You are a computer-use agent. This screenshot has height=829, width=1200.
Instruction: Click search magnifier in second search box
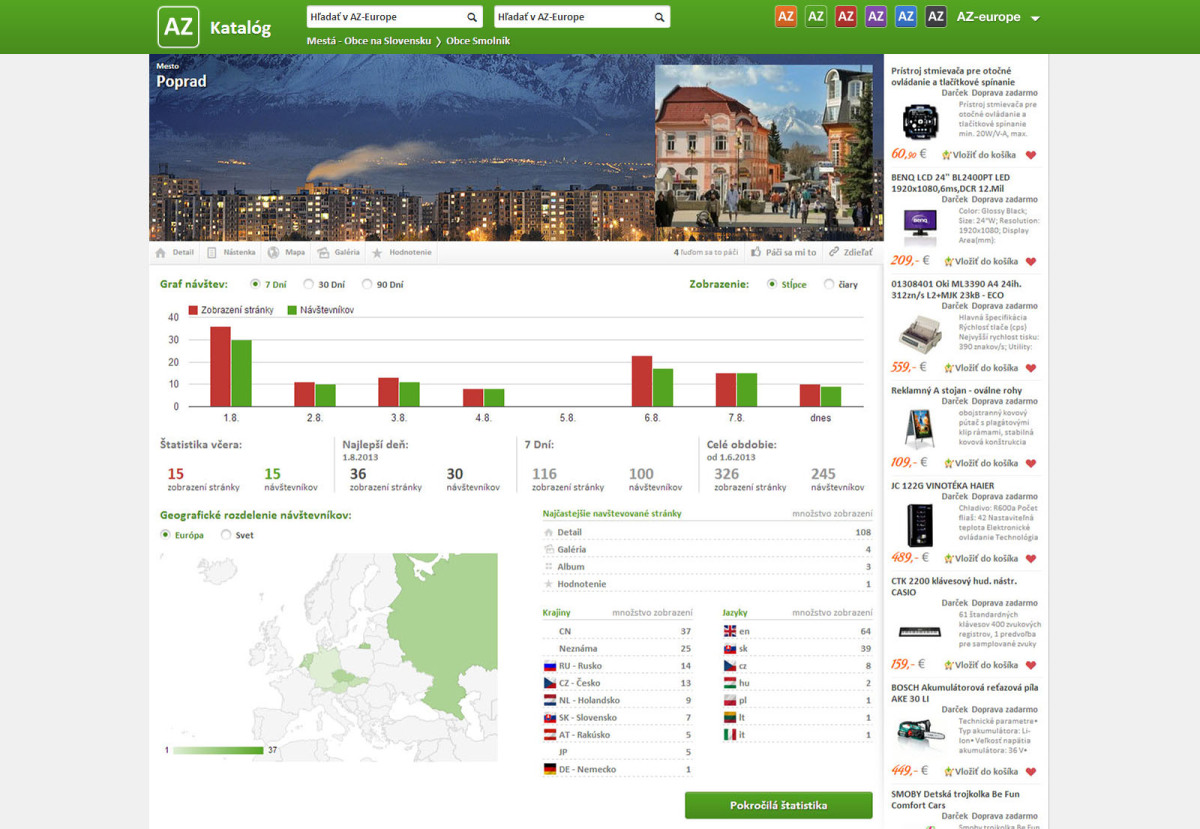point(659,17)
